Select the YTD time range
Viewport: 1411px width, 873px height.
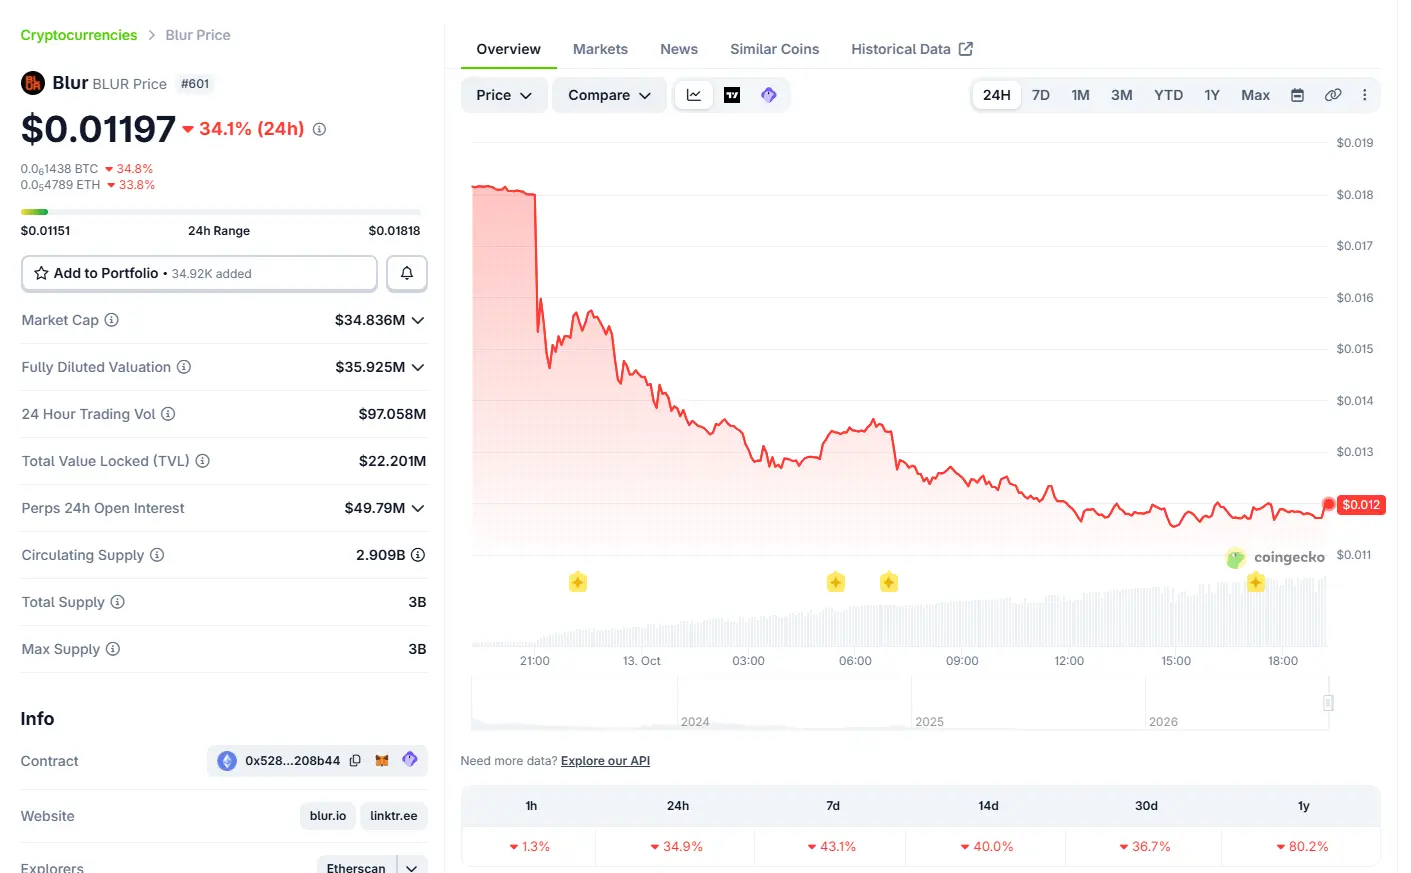pyautogui.click(x=1168, y=95)
